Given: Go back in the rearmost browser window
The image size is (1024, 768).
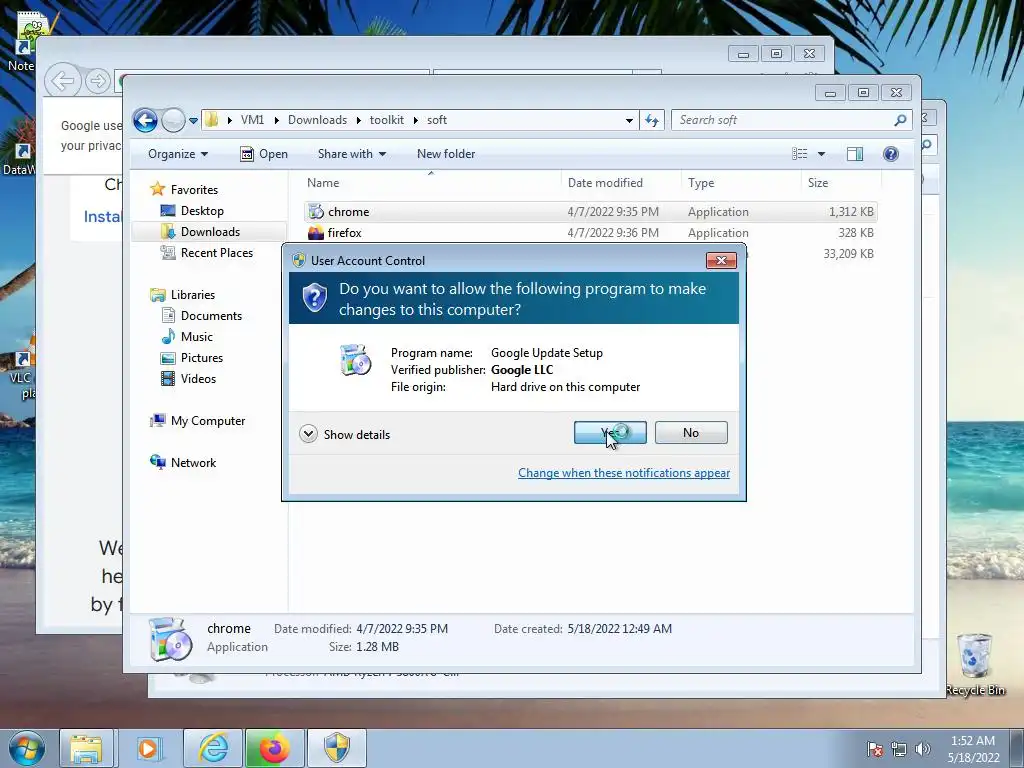Looking at the screenshot, I should point(62,81).
